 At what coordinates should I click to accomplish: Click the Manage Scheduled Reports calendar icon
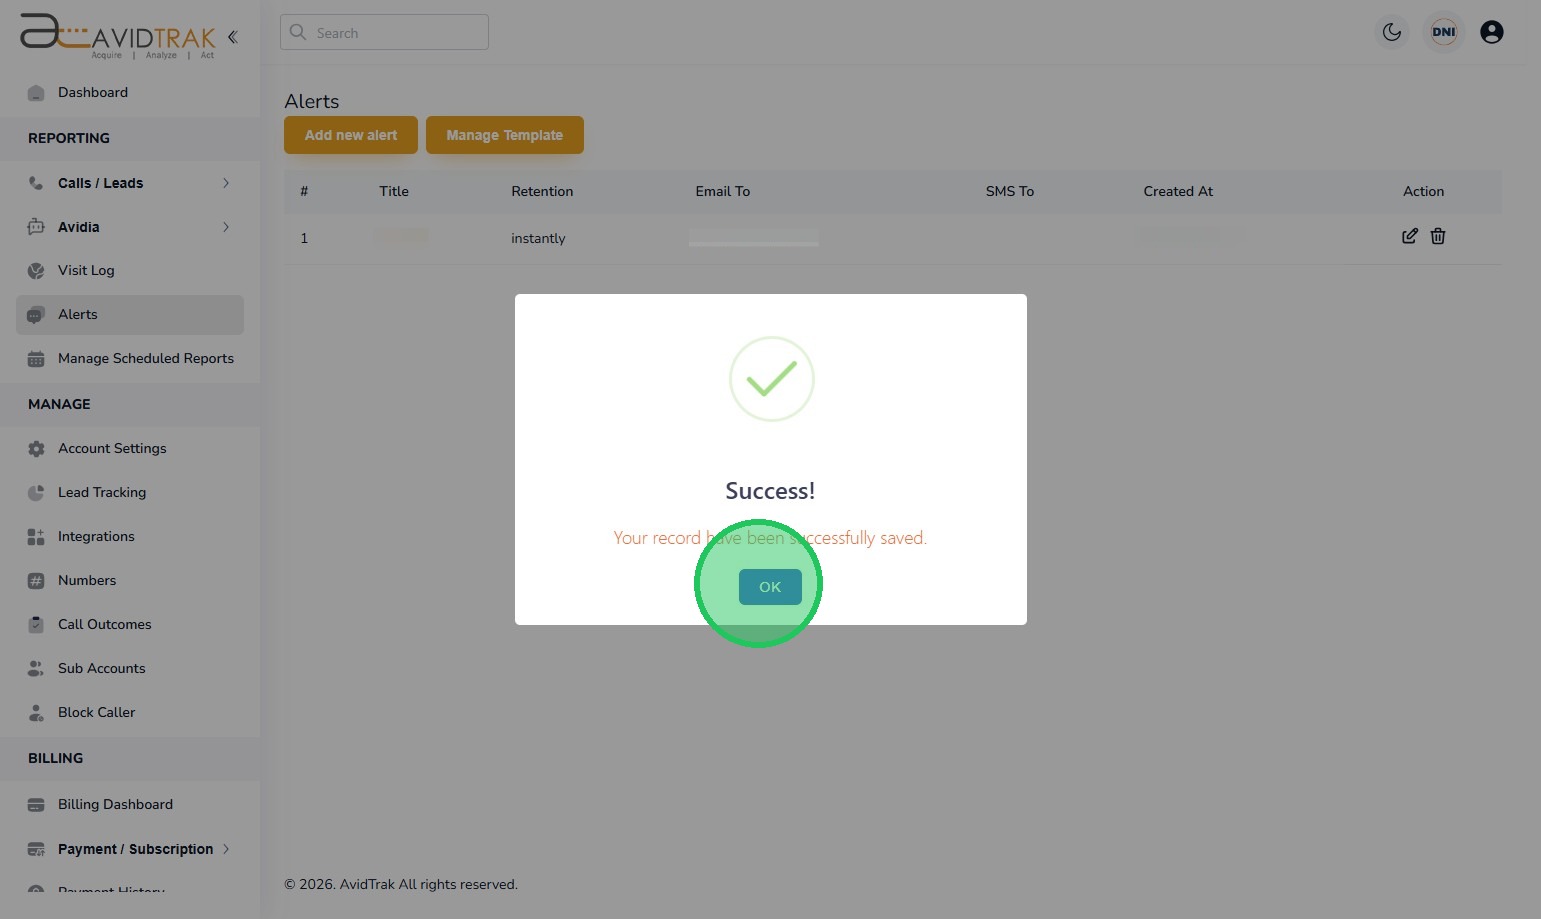(x=36, y=359)
